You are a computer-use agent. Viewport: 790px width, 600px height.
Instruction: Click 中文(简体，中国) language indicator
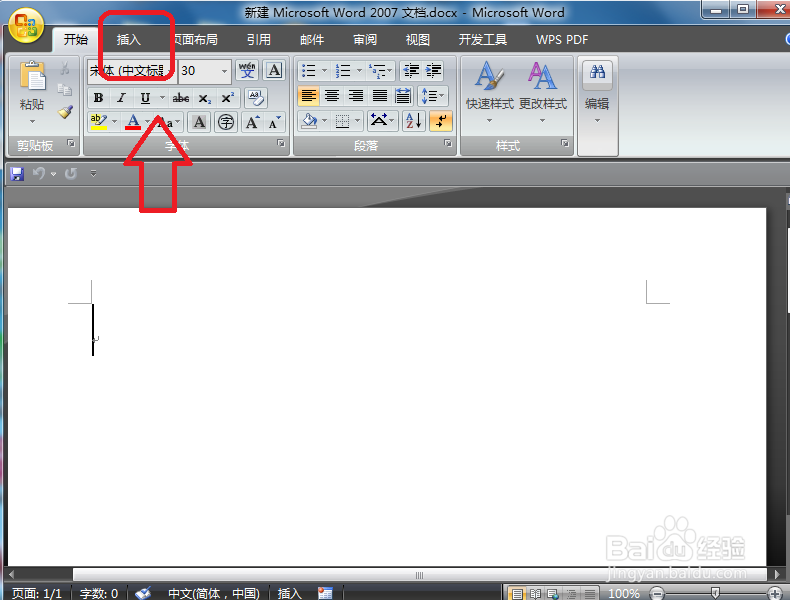[x=214, y=593]
